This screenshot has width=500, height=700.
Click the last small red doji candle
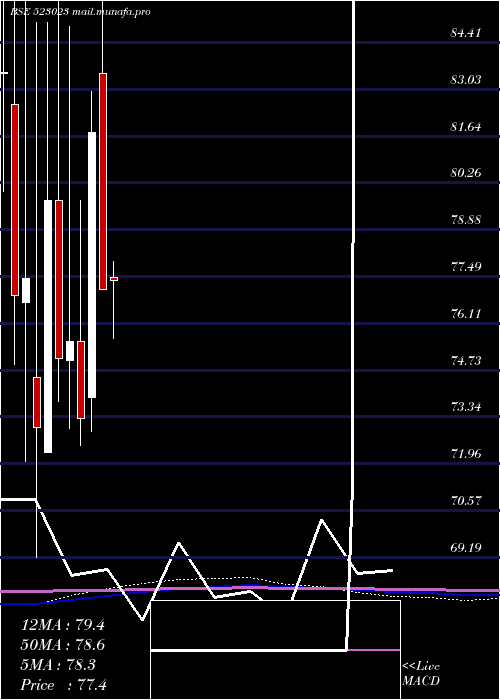coord(114,279)
